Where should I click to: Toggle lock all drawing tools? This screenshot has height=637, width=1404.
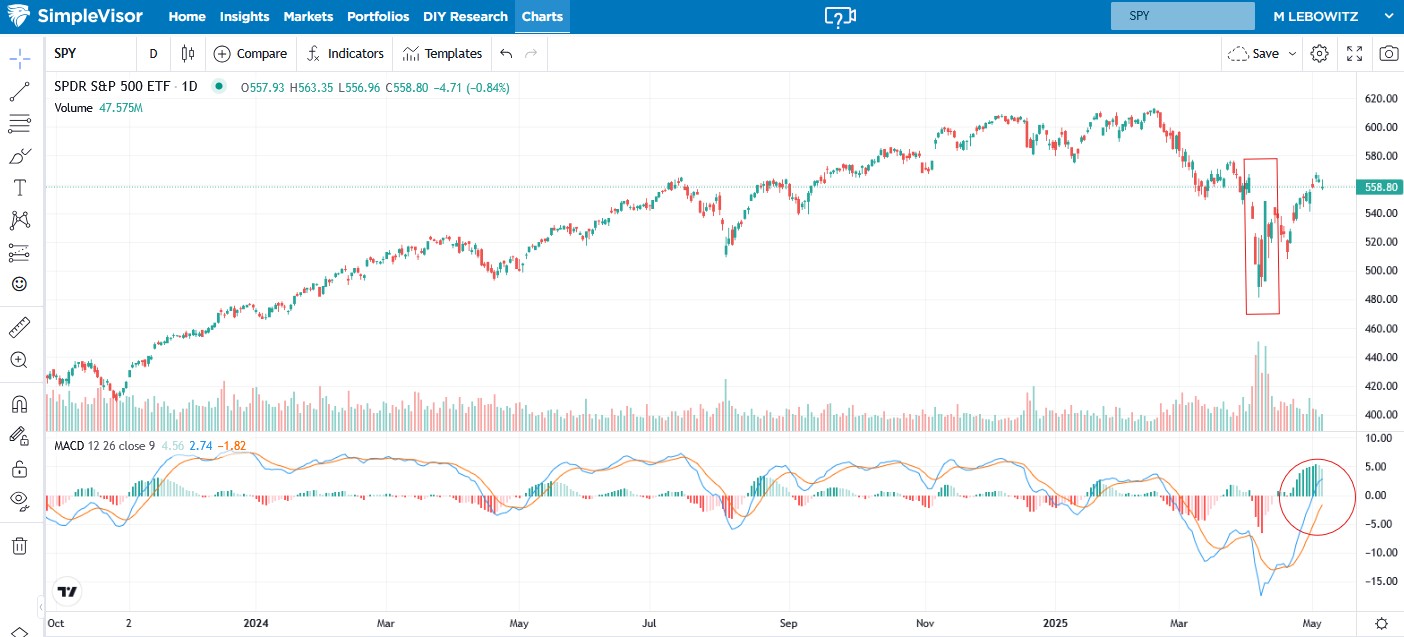19,468
